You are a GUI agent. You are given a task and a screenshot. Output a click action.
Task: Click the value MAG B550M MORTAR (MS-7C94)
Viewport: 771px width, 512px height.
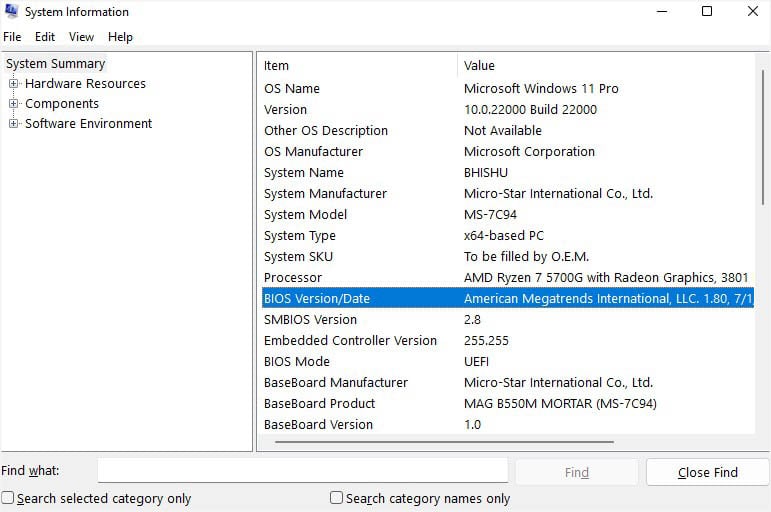(560, 403)
